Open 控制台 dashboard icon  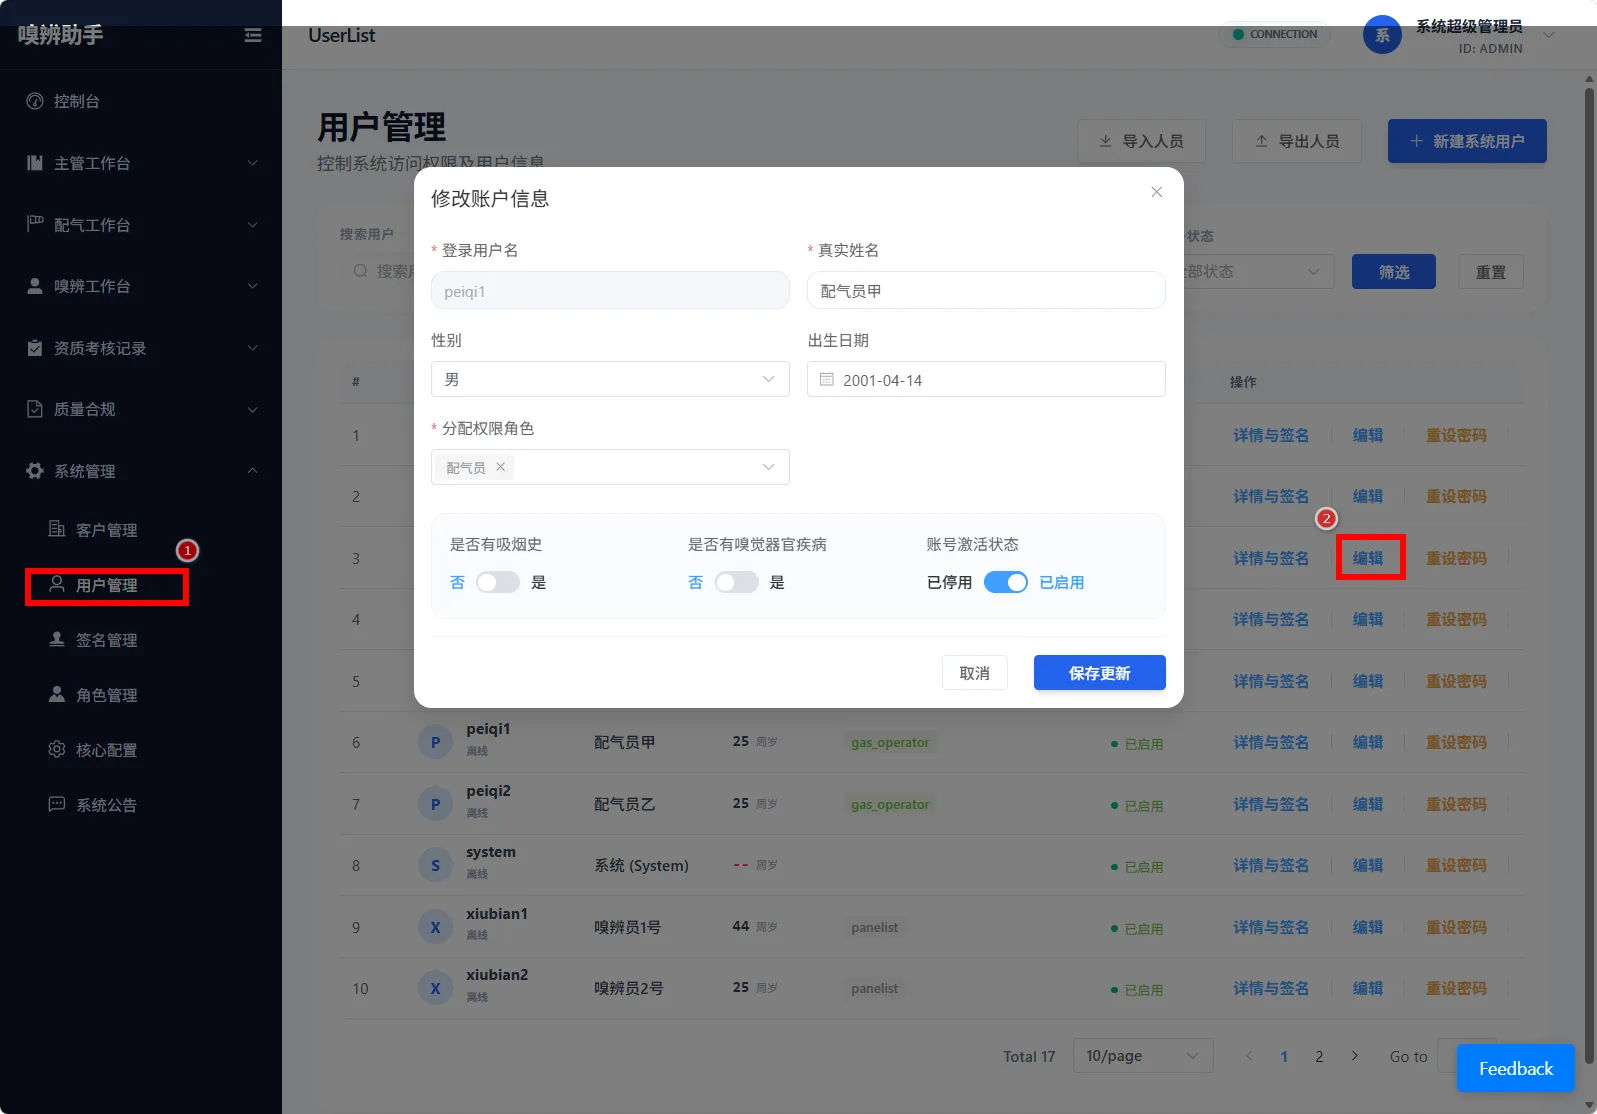pos(35,101)
